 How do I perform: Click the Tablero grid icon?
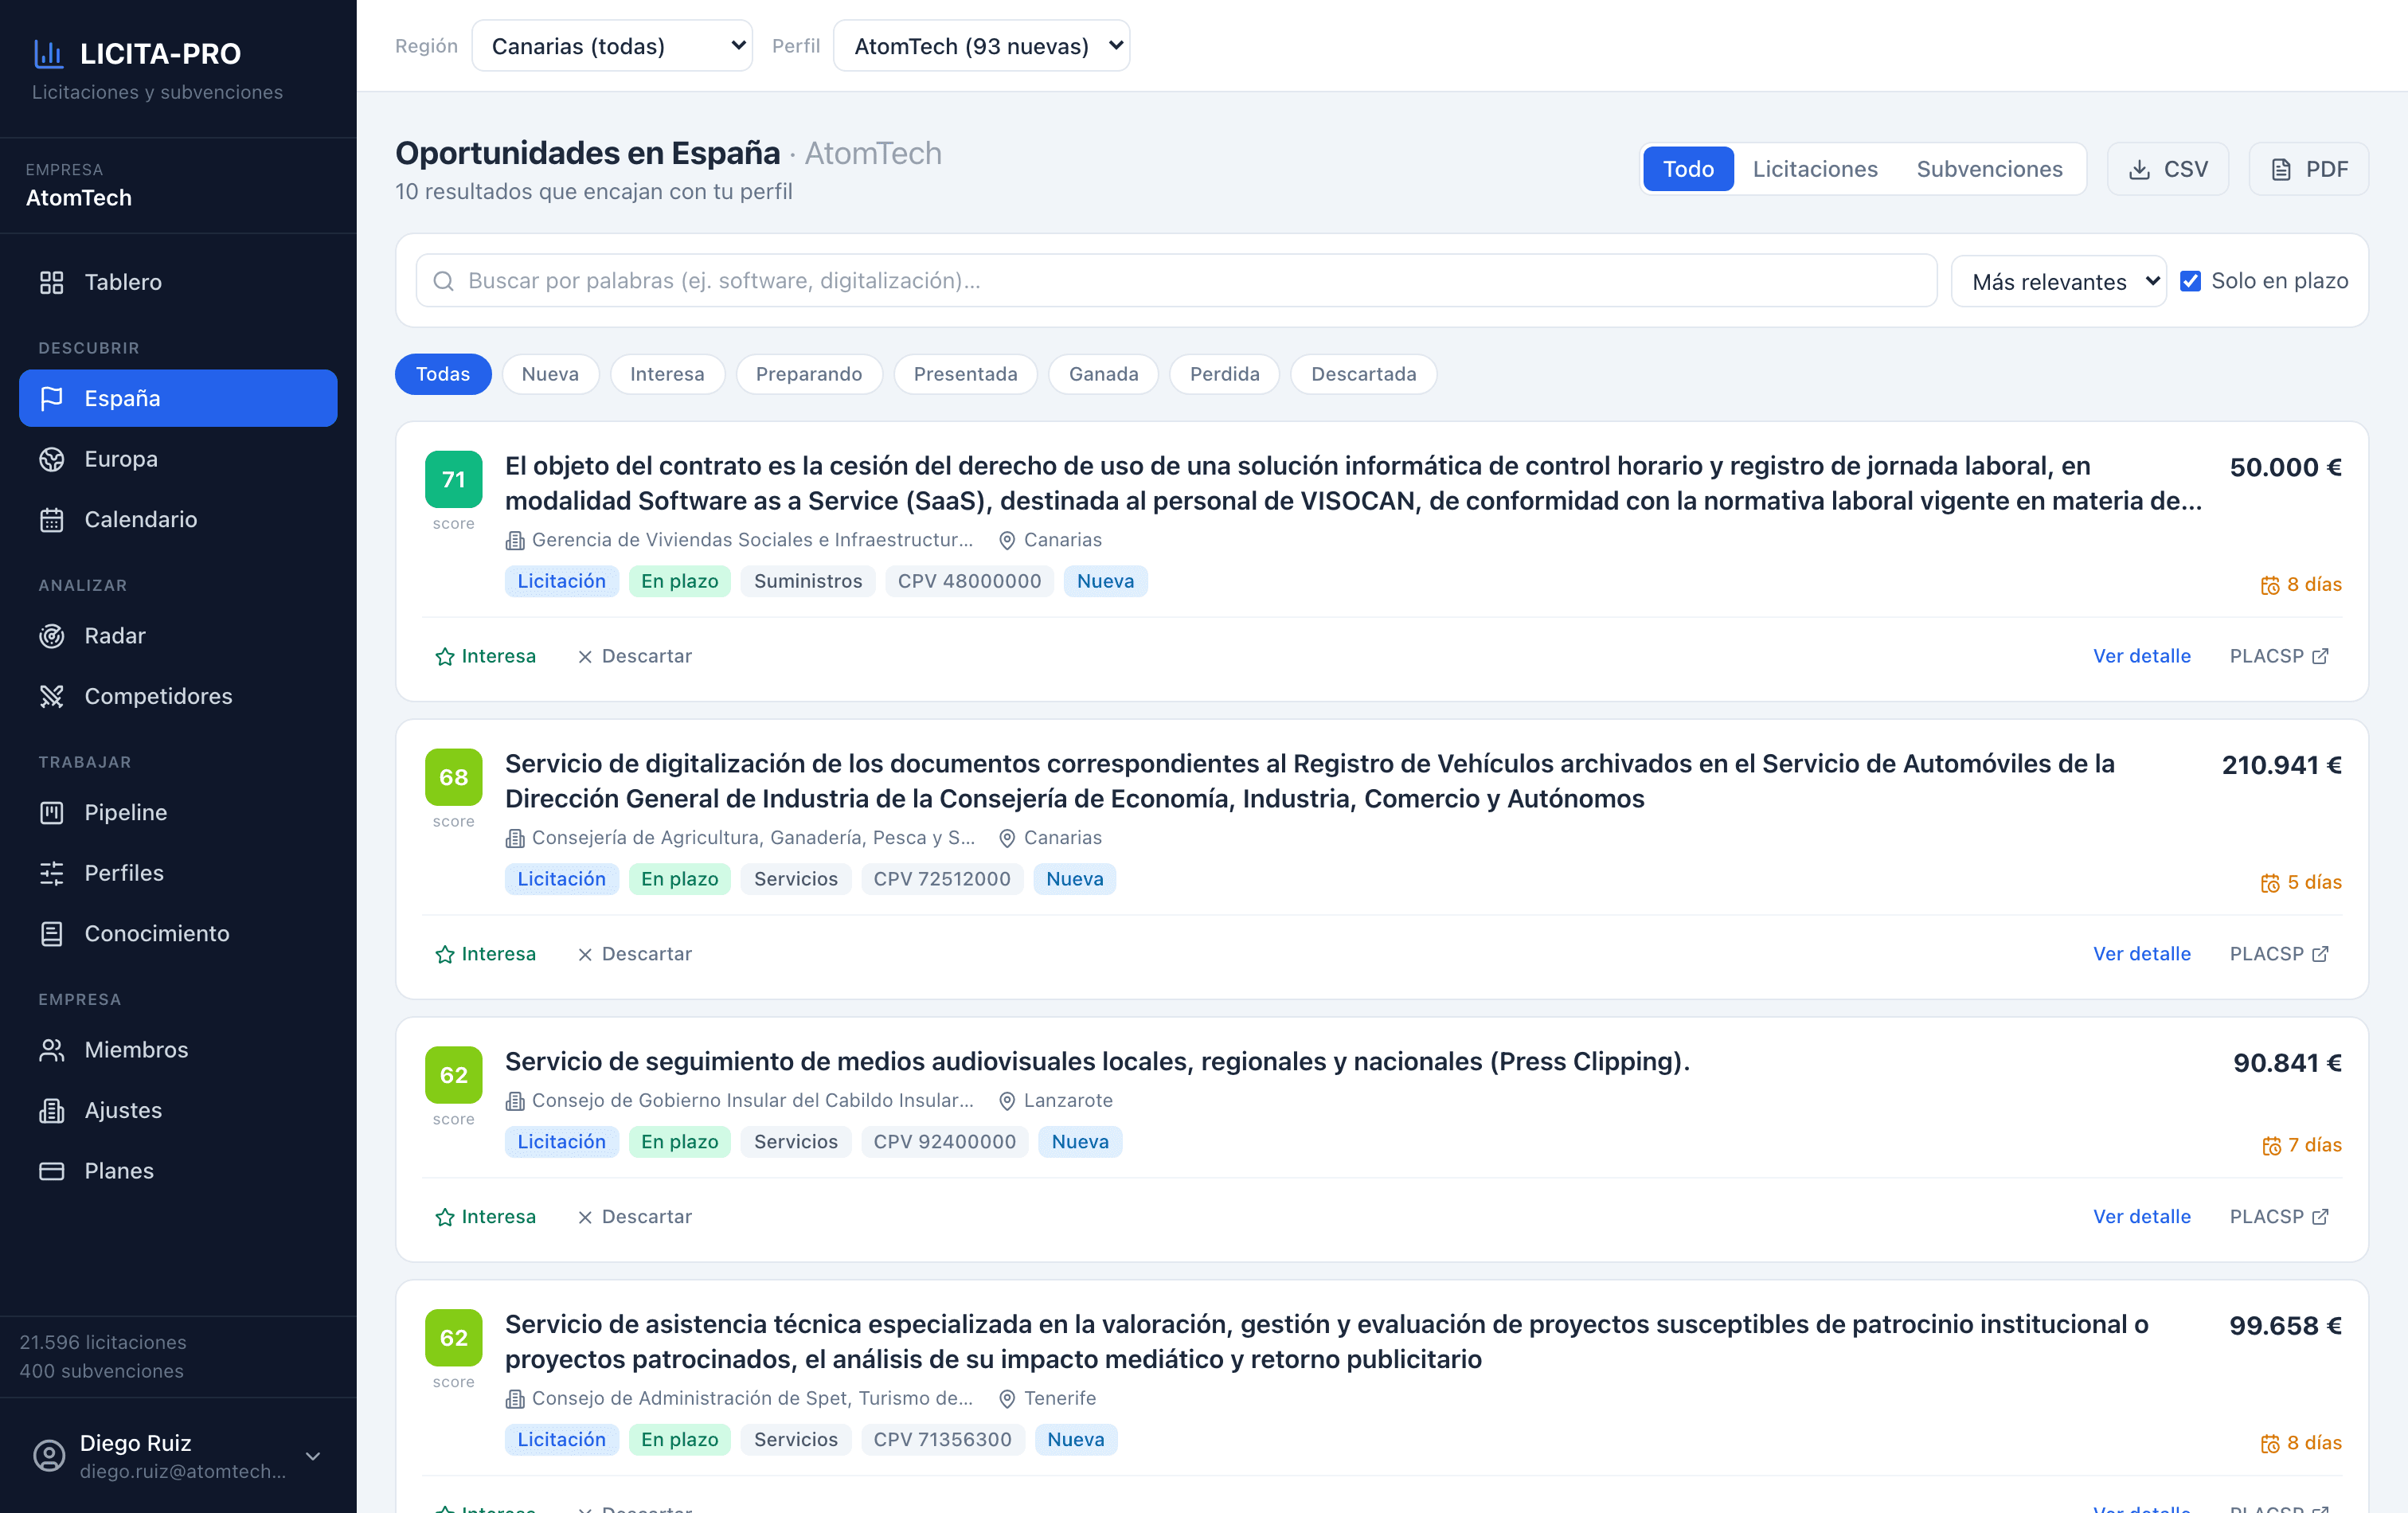(x=52, y=282)
